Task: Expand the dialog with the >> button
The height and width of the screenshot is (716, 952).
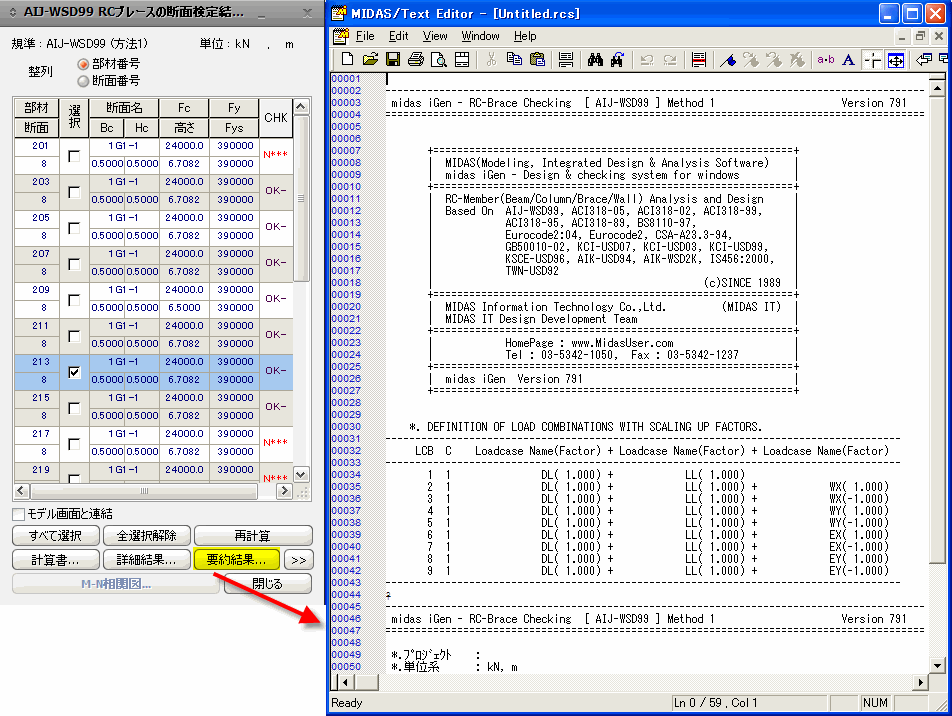Action: click(298, 560)
